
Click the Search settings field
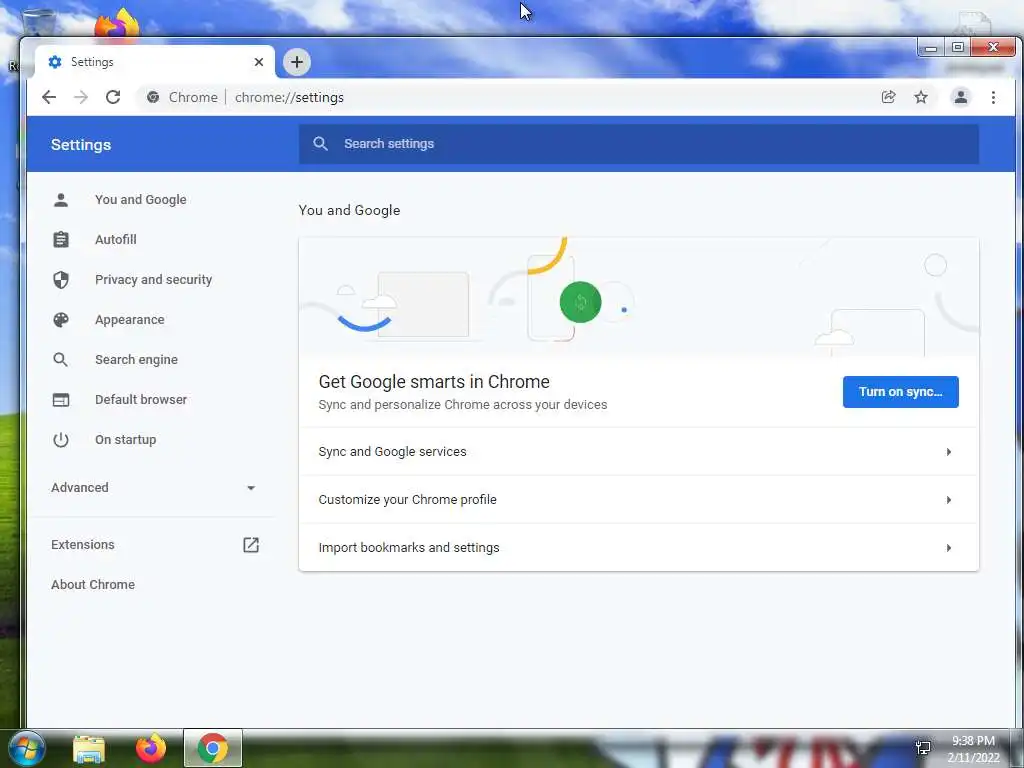[x=639, y=144]
